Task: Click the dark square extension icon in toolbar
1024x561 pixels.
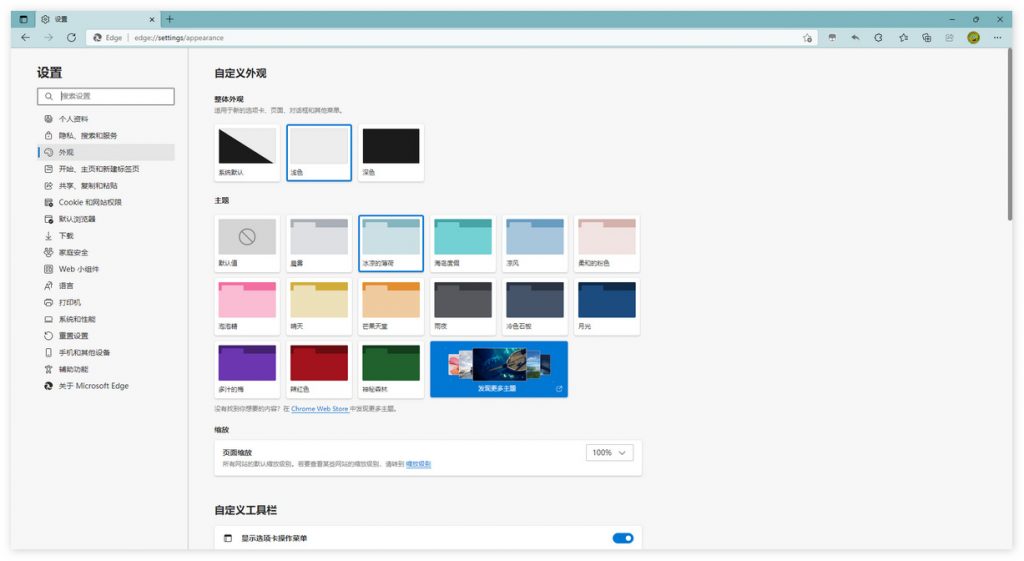Action: (x=832, y=38)
